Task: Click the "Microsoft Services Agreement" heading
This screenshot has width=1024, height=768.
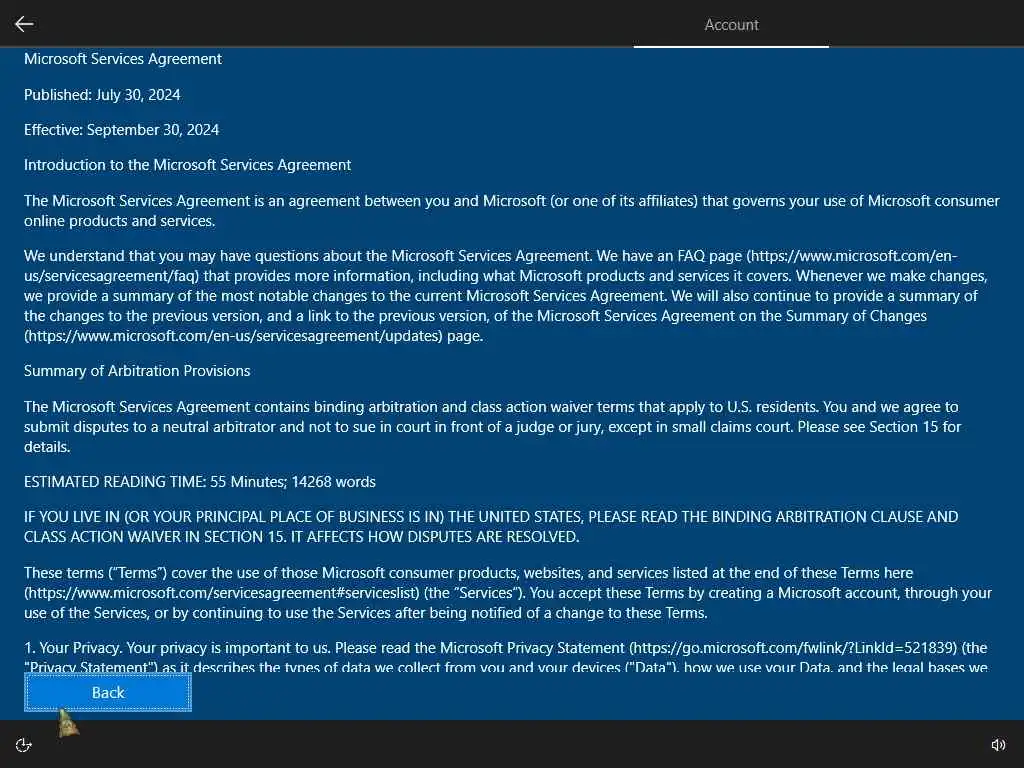Action: point(123,59)
